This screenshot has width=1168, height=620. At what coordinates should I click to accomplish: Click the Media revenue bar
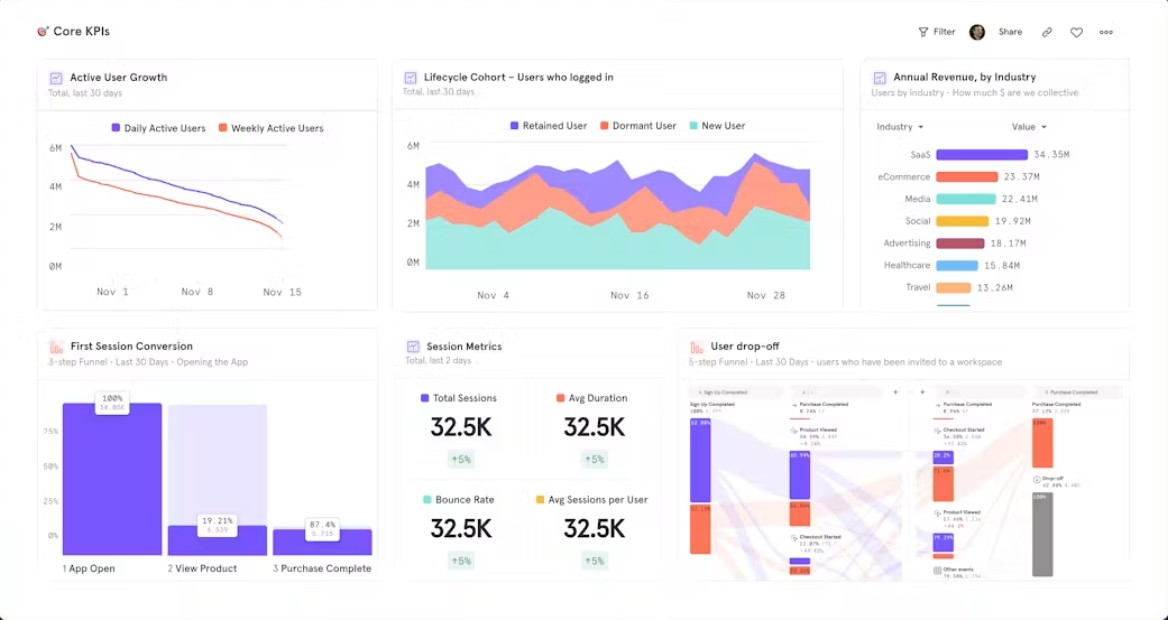click(966, 199)
